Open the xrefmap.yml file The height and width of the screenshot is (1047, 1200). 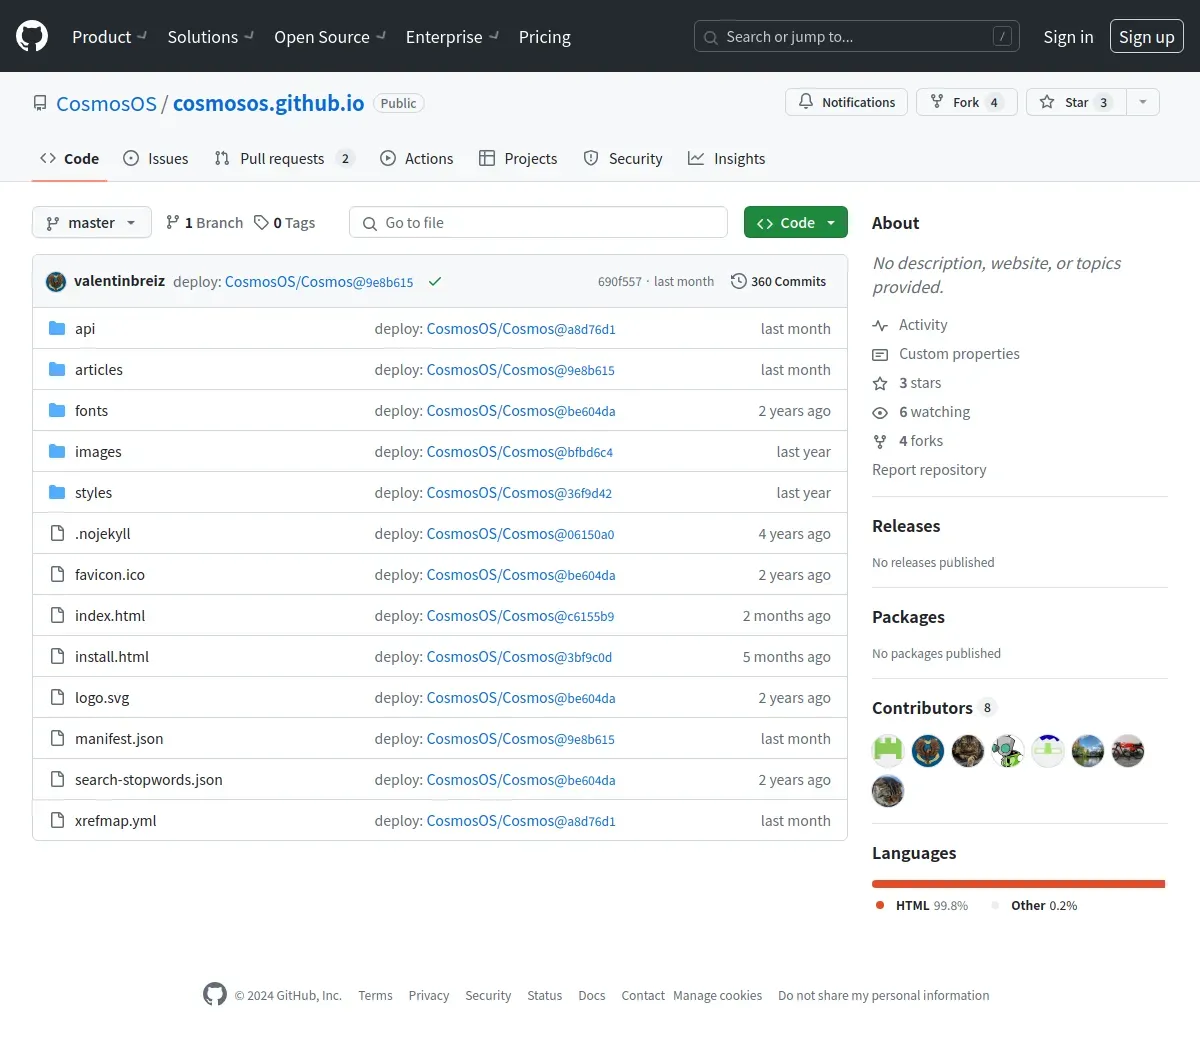pyautogui.click(x=116, y=820)
